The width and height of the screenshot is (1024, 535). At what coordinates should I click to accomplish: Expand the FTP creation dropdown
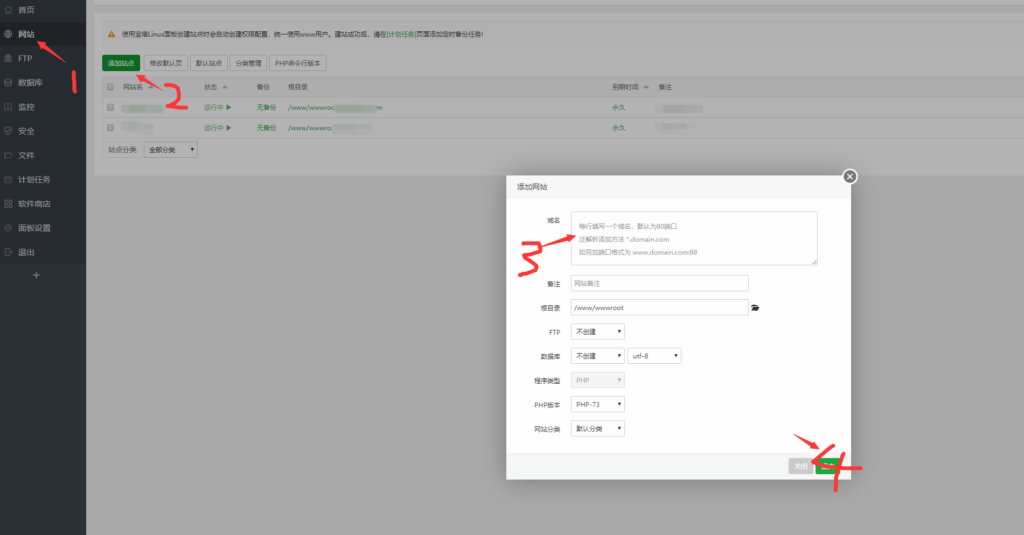coord(598,332)
